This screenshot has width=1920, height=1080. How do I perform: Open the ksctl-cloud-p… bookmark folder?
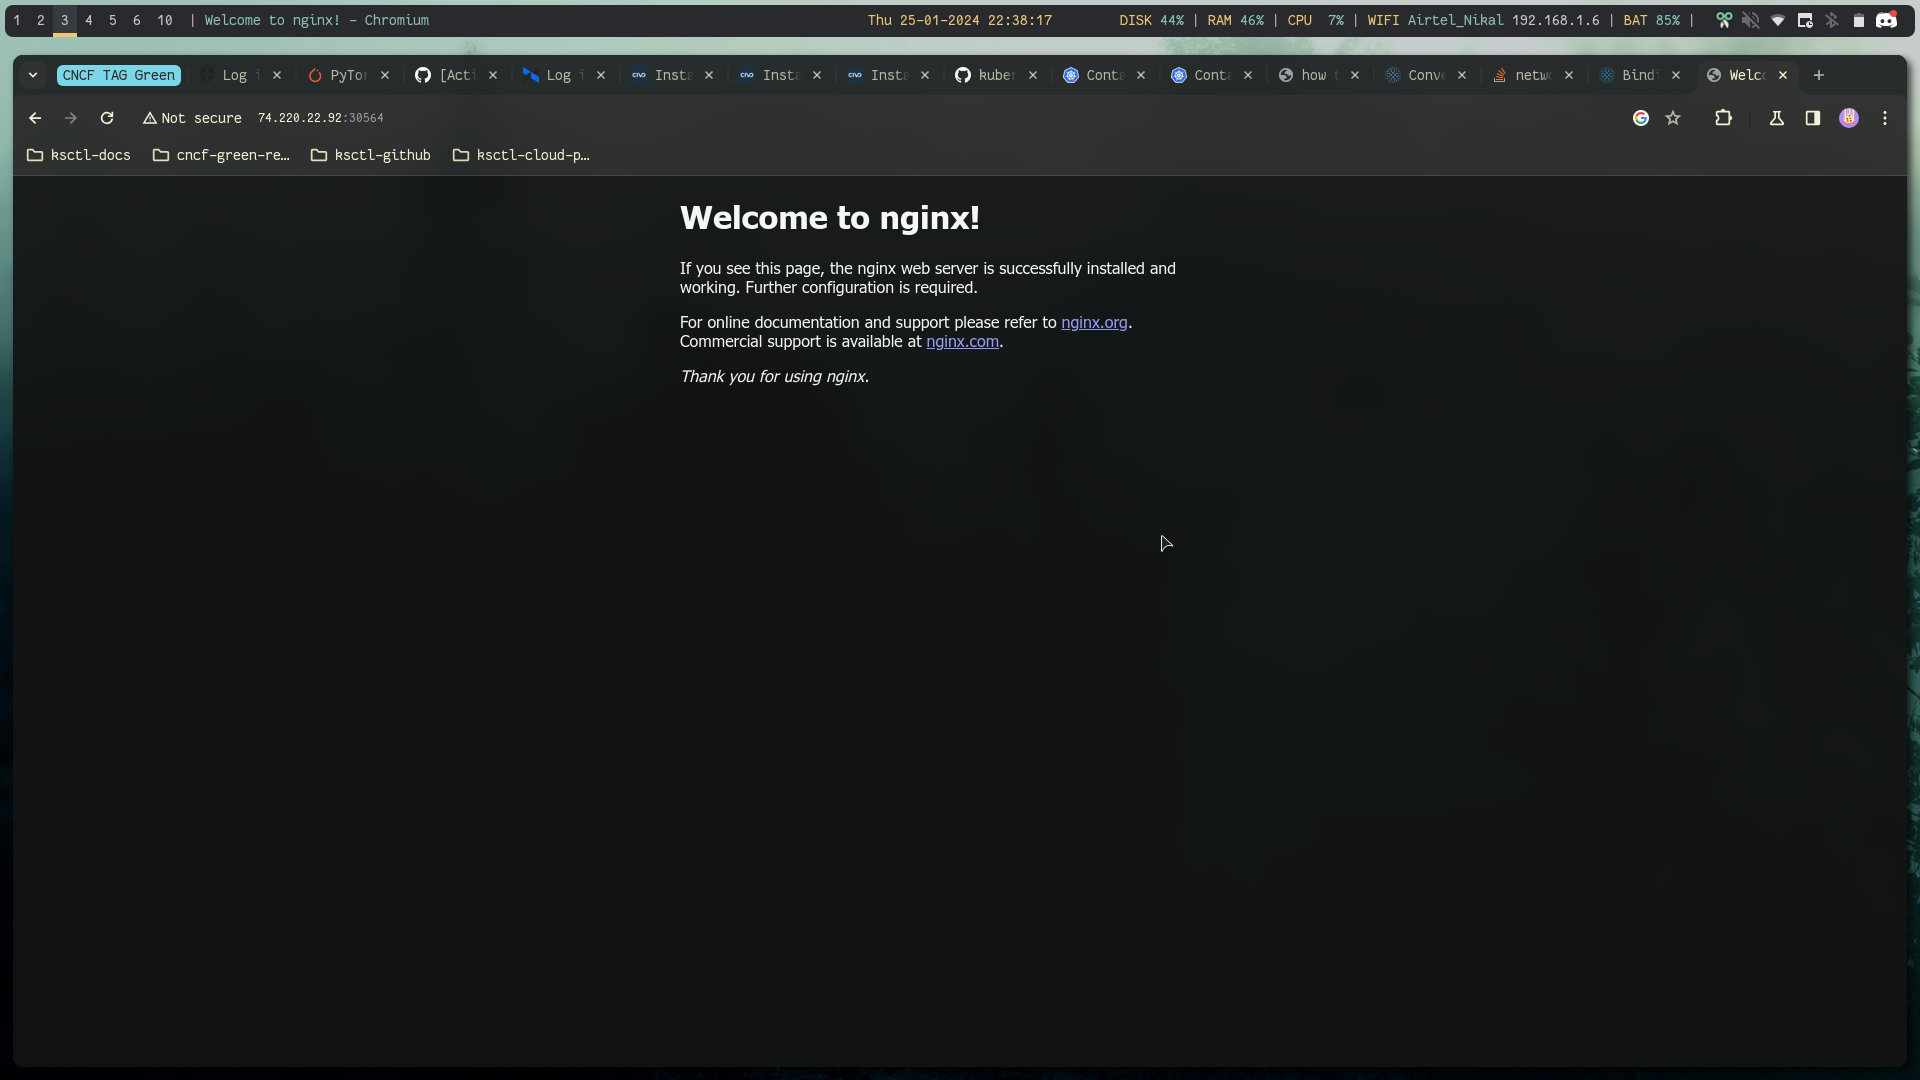click(x=521, y=155)
